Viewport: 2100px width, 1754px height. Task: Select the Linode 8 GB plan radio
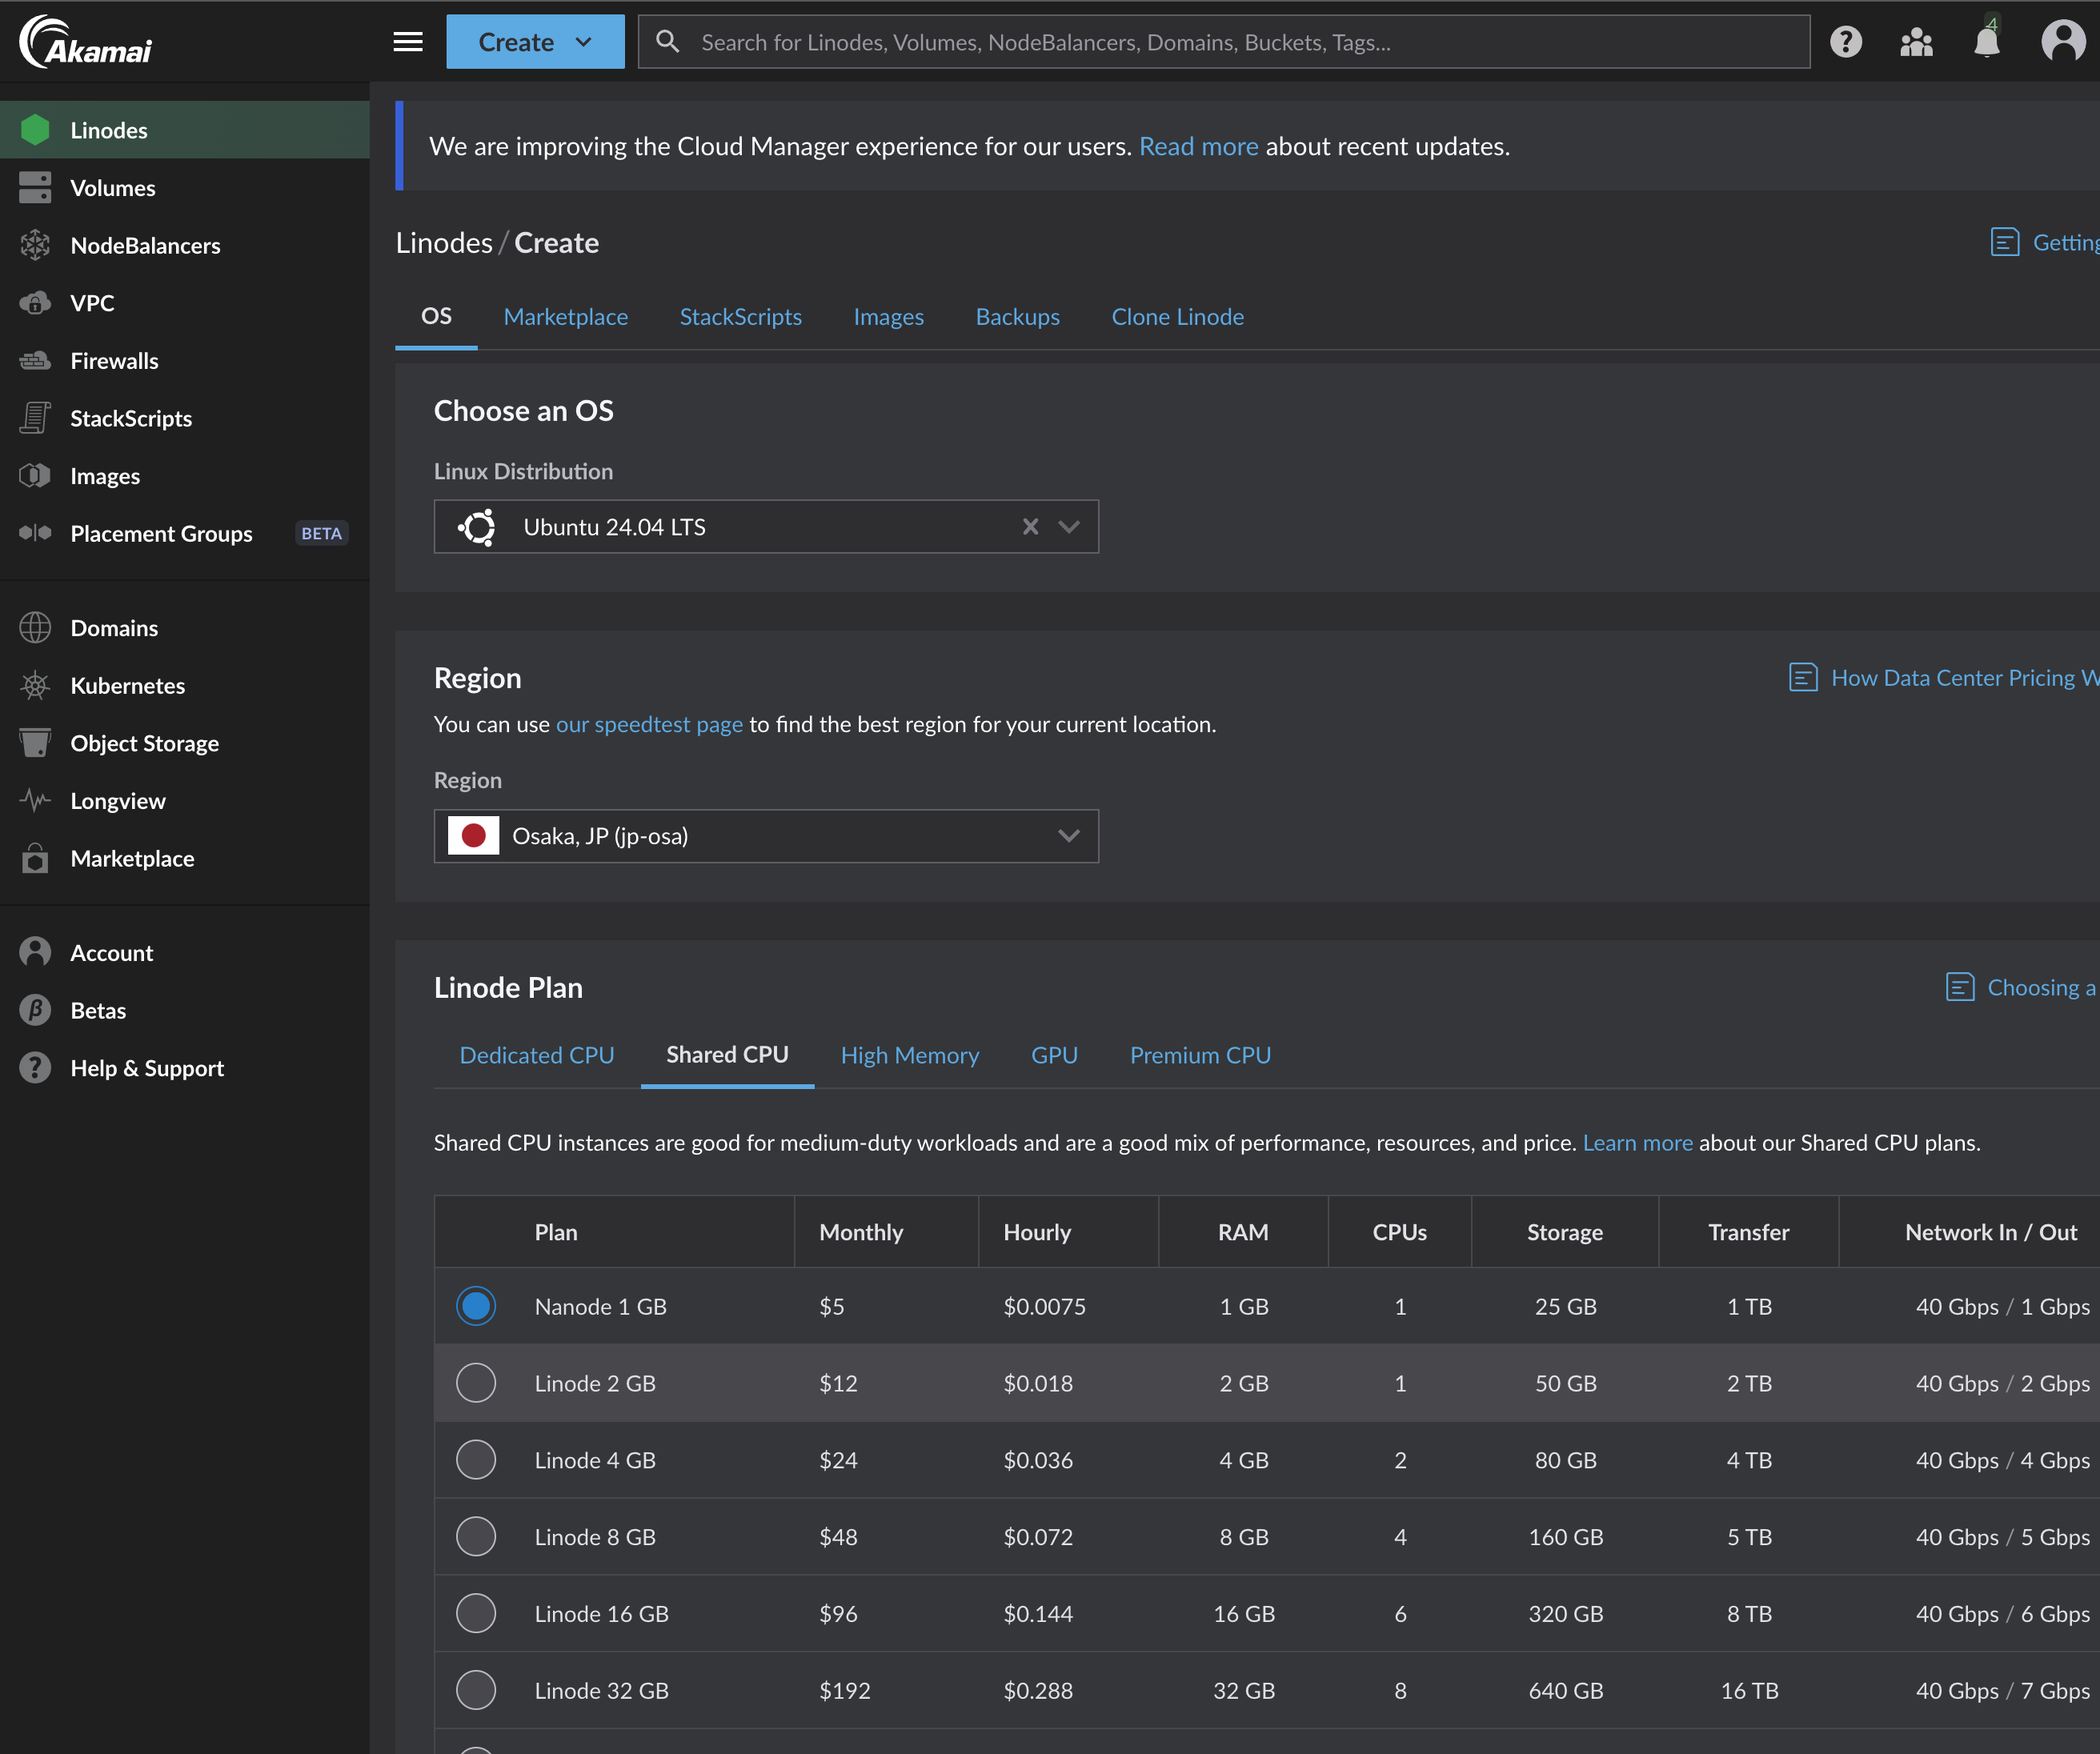coord(476,1537)
